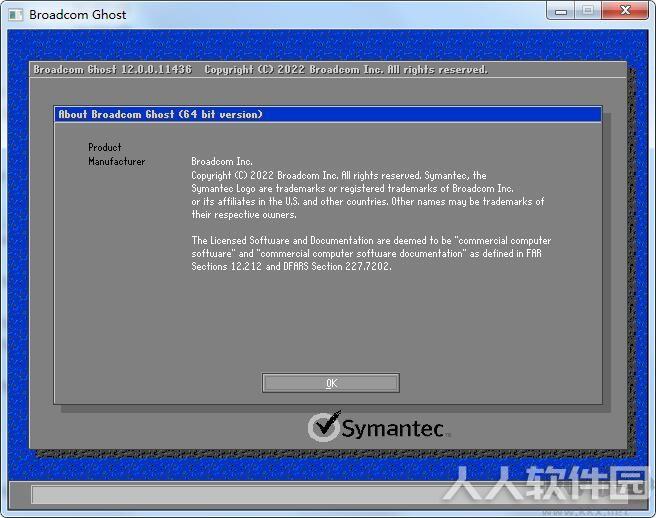Click the 'The Licensed Software and Documentation' line

click(371, 241)
